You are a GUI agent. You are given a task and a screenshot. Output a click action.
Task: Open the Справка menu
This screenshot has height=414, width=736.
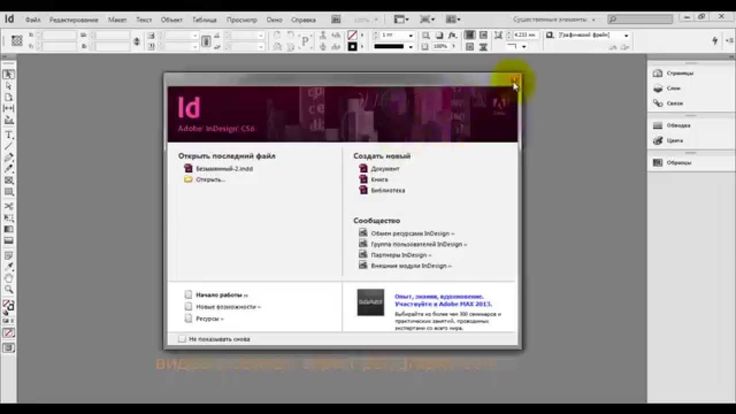click(303, 20)
